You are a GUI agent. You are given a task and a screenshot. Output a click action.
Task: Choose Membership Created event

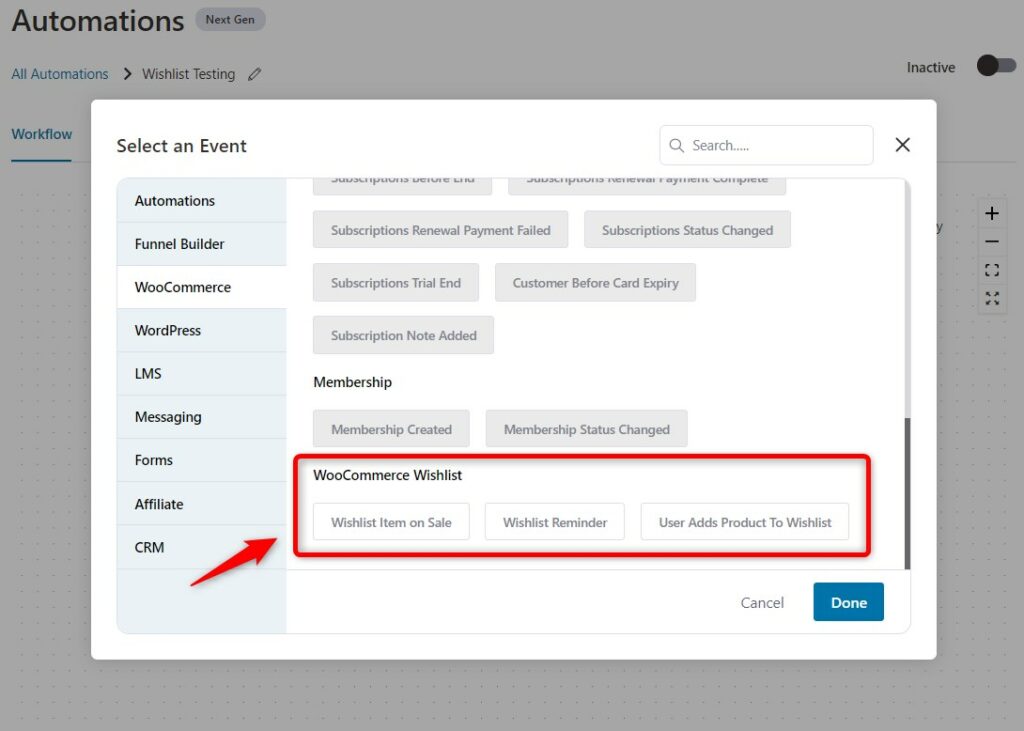(x=391, y=429)
